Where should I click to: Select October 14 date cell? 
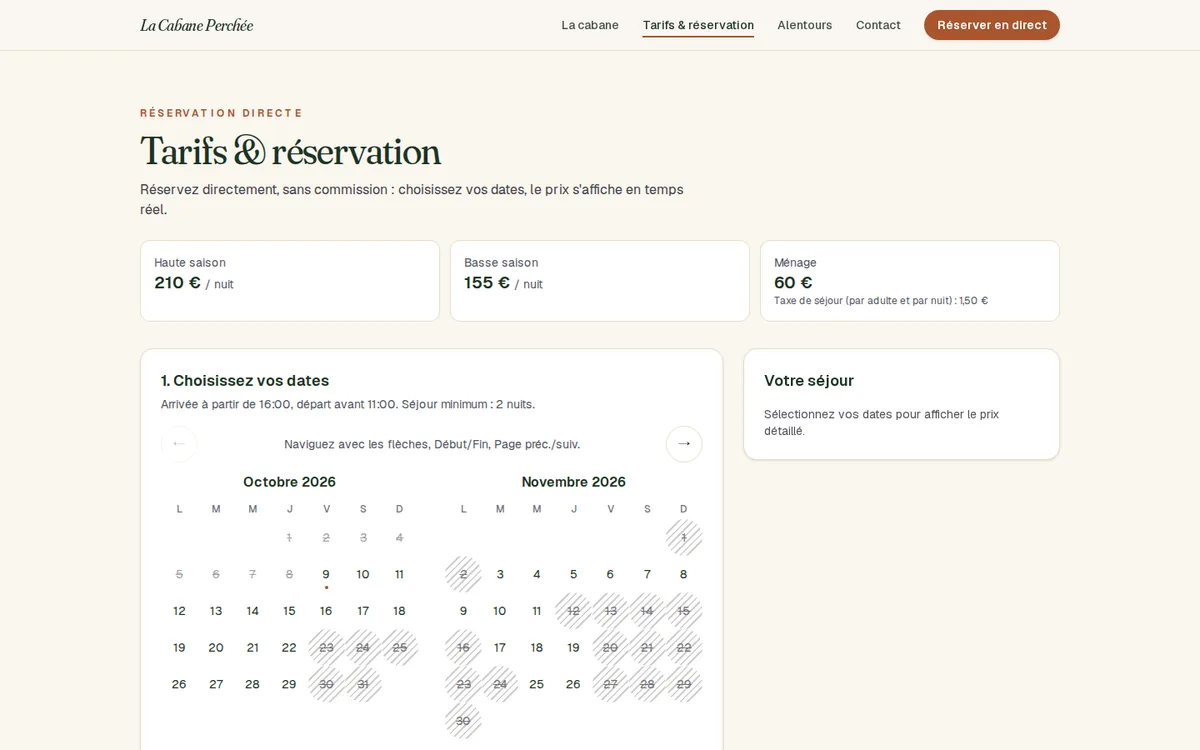[253, 611]
